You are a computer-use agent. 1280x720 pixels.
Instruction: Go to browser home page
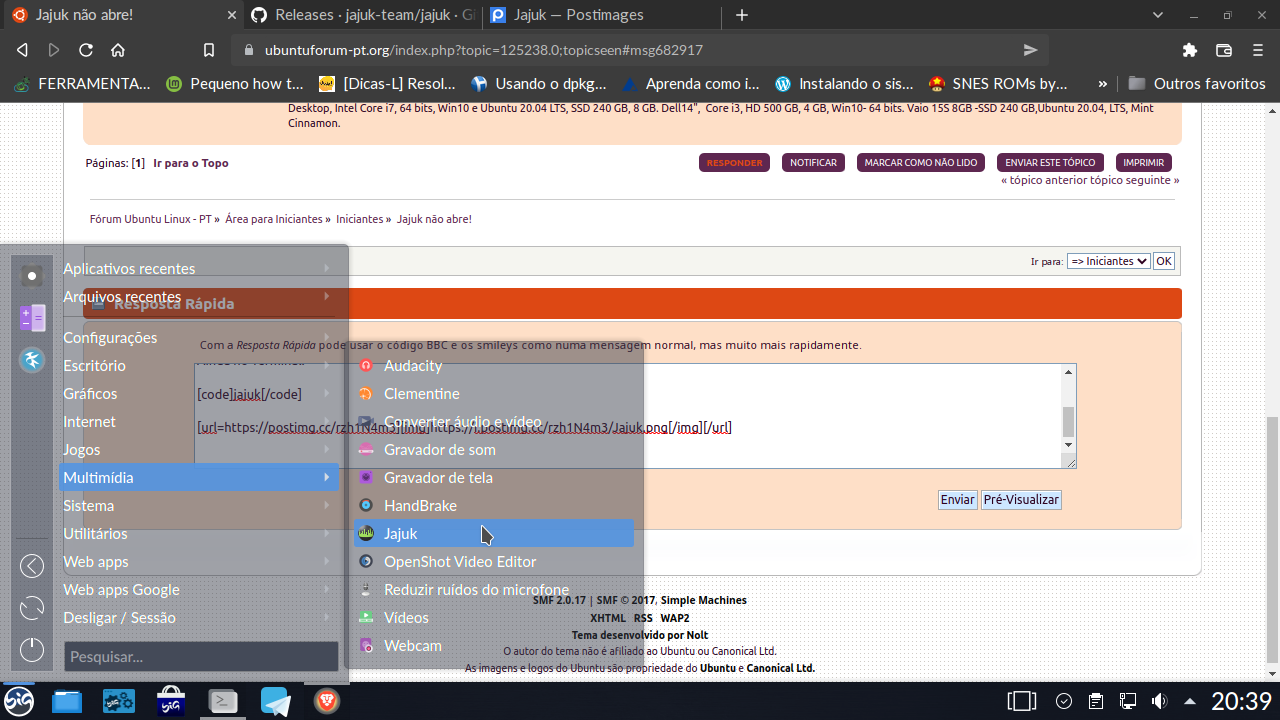pos(118,50)
